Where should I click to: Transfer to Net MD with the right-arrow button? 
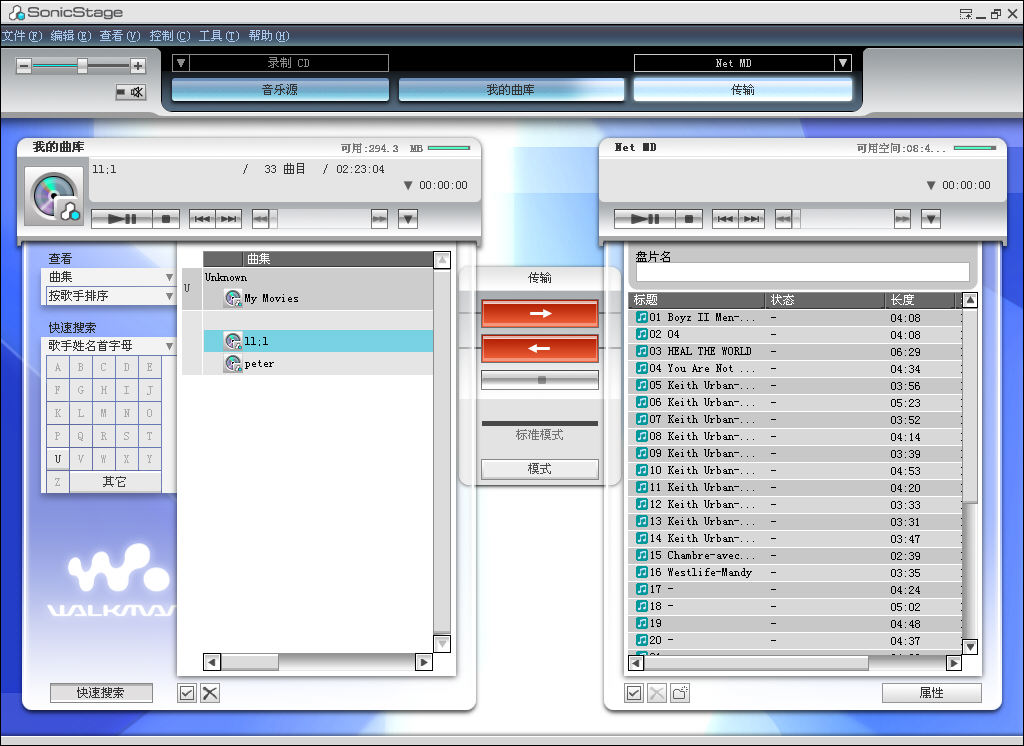539,314
